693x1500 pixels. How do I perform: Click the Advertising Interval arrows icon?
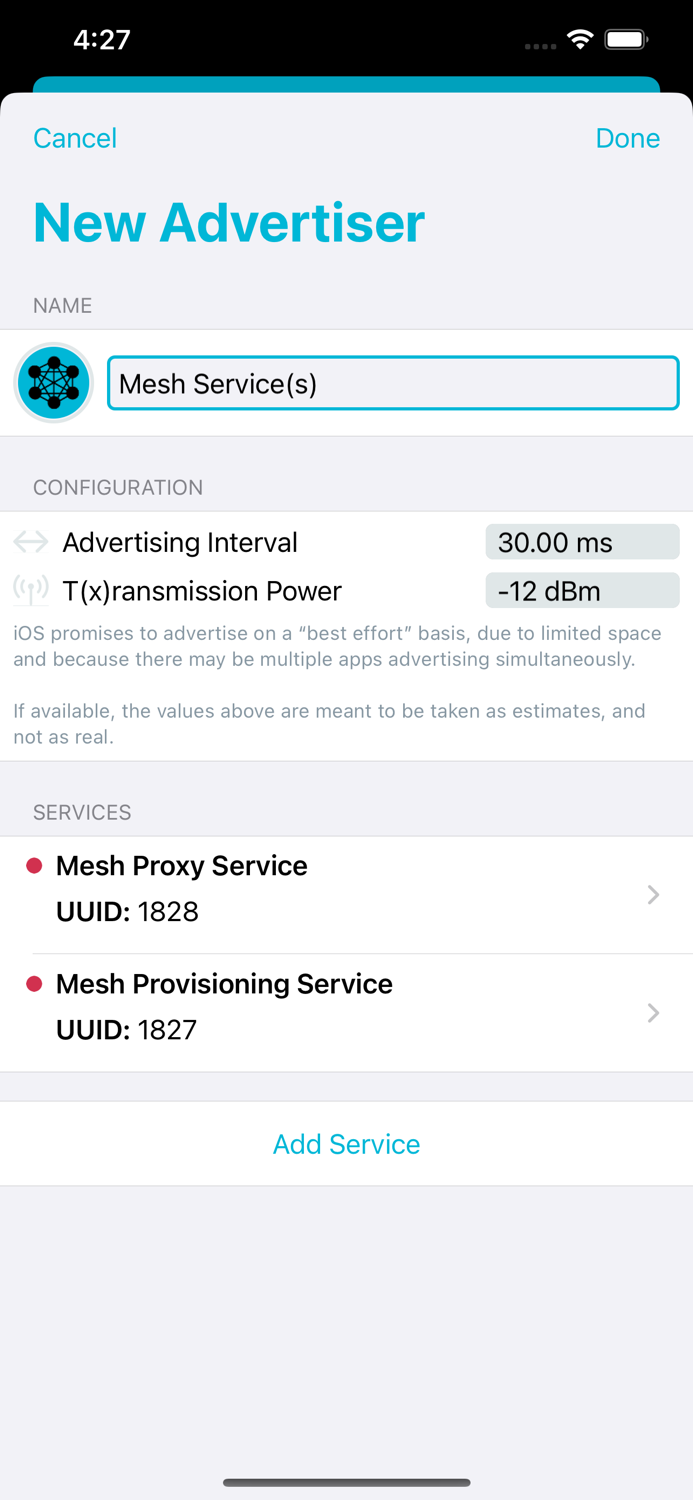(x=30, y=542)
